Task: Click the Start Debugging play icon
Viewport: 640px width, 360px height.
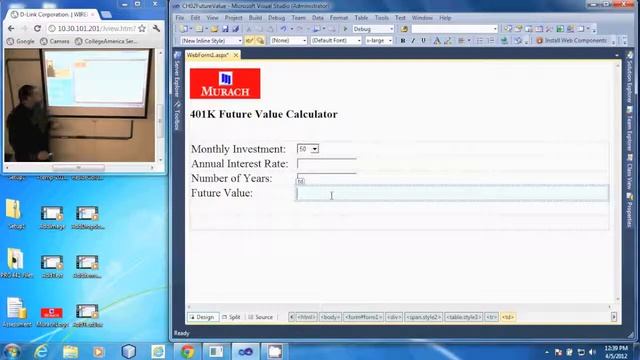Action: [x=345, y=29]
